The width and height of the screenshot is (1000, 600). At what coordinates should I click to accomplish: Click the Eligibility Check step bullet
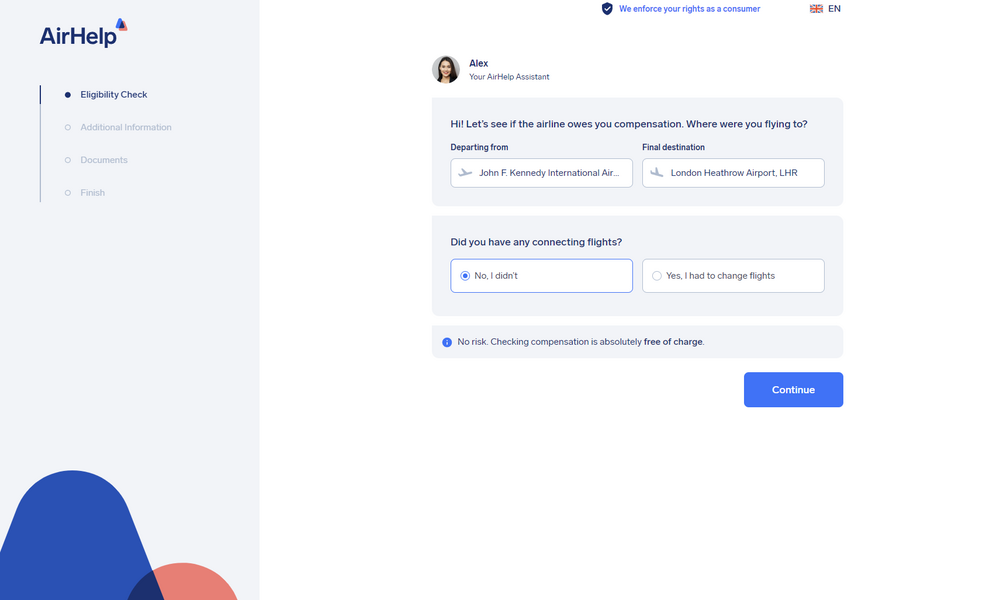68,95
